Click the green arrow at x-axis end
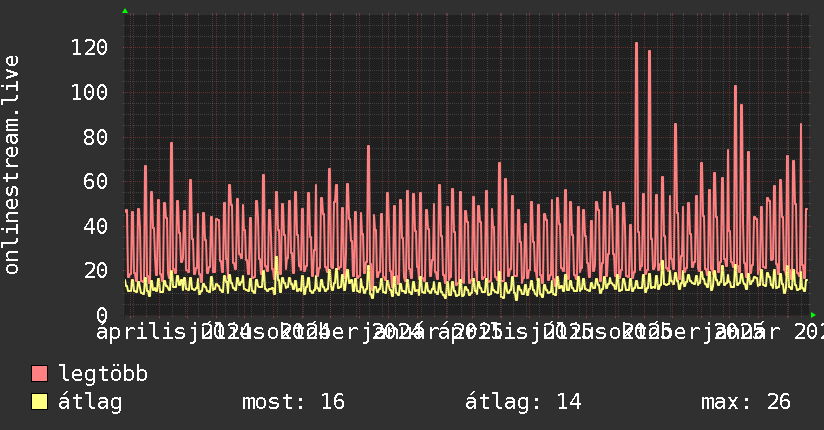Viewport: 824px width, 430px height. (x=813, y=315)
